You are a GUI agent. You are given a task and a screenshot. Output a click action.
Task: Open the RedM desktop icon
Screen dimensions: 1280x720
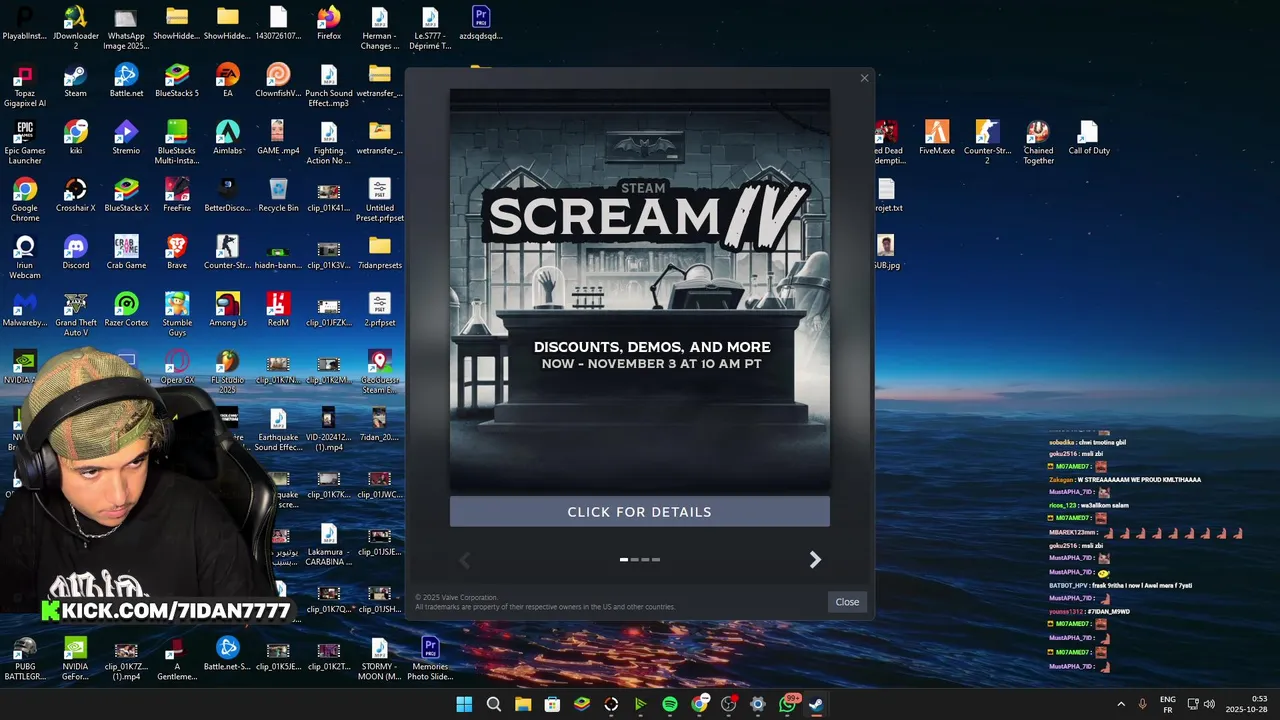click(x=278, y=311)
